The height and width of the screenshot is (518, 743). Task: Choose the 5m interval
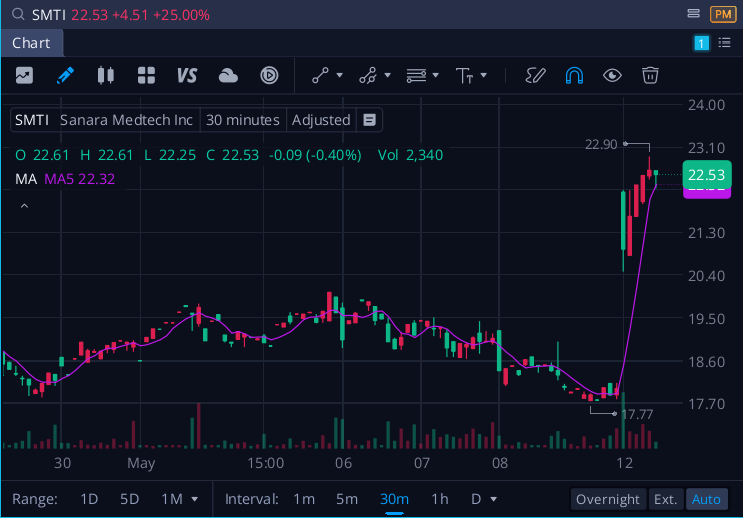coord(347,499)
